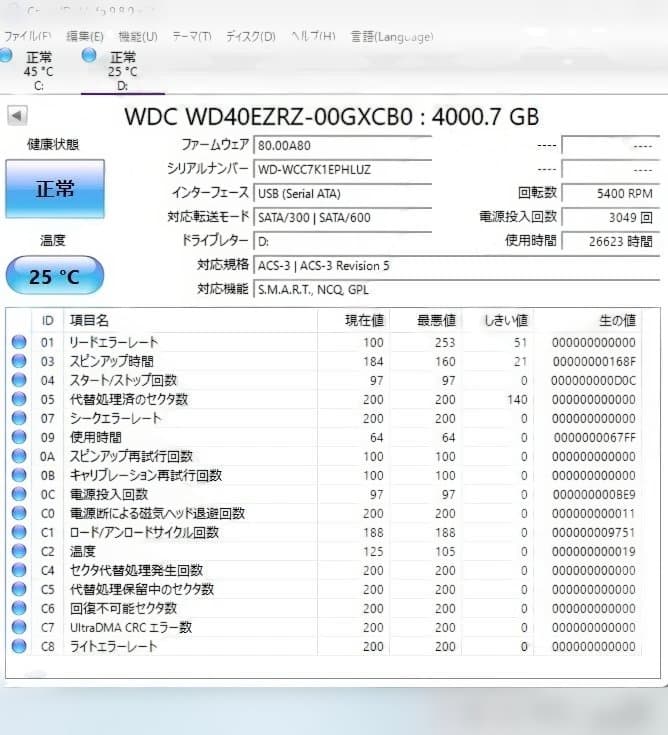Click status icon of row C0 磁気ヘッド退避回数
This screenshot has width=668, height=735.
click(19, 513)
